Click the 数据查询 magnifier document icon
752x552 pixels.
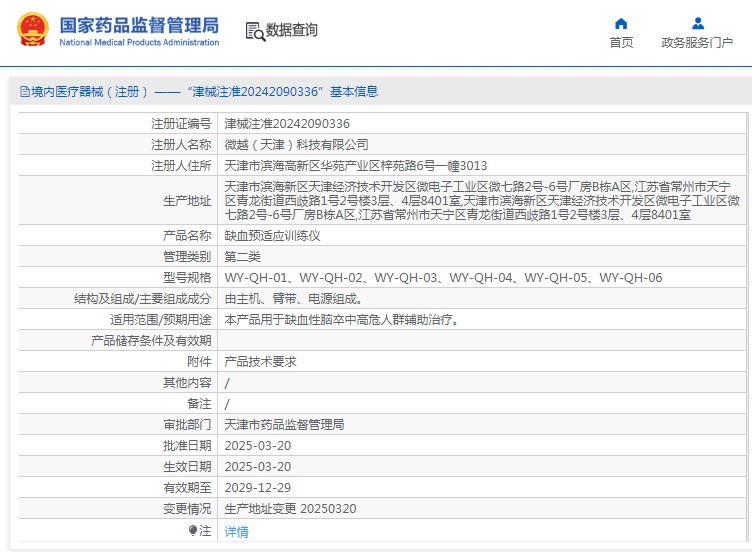click(x=254, y=31)
